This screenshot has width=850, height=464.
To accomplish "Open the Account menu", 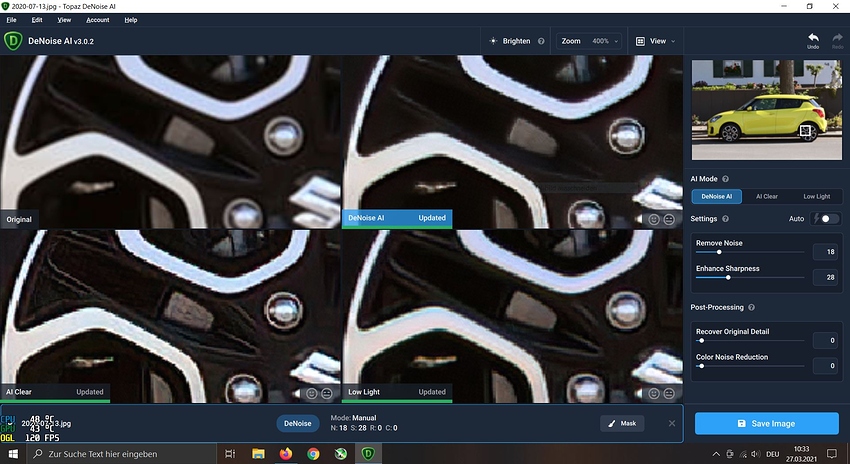I will [x=97, y=20].
